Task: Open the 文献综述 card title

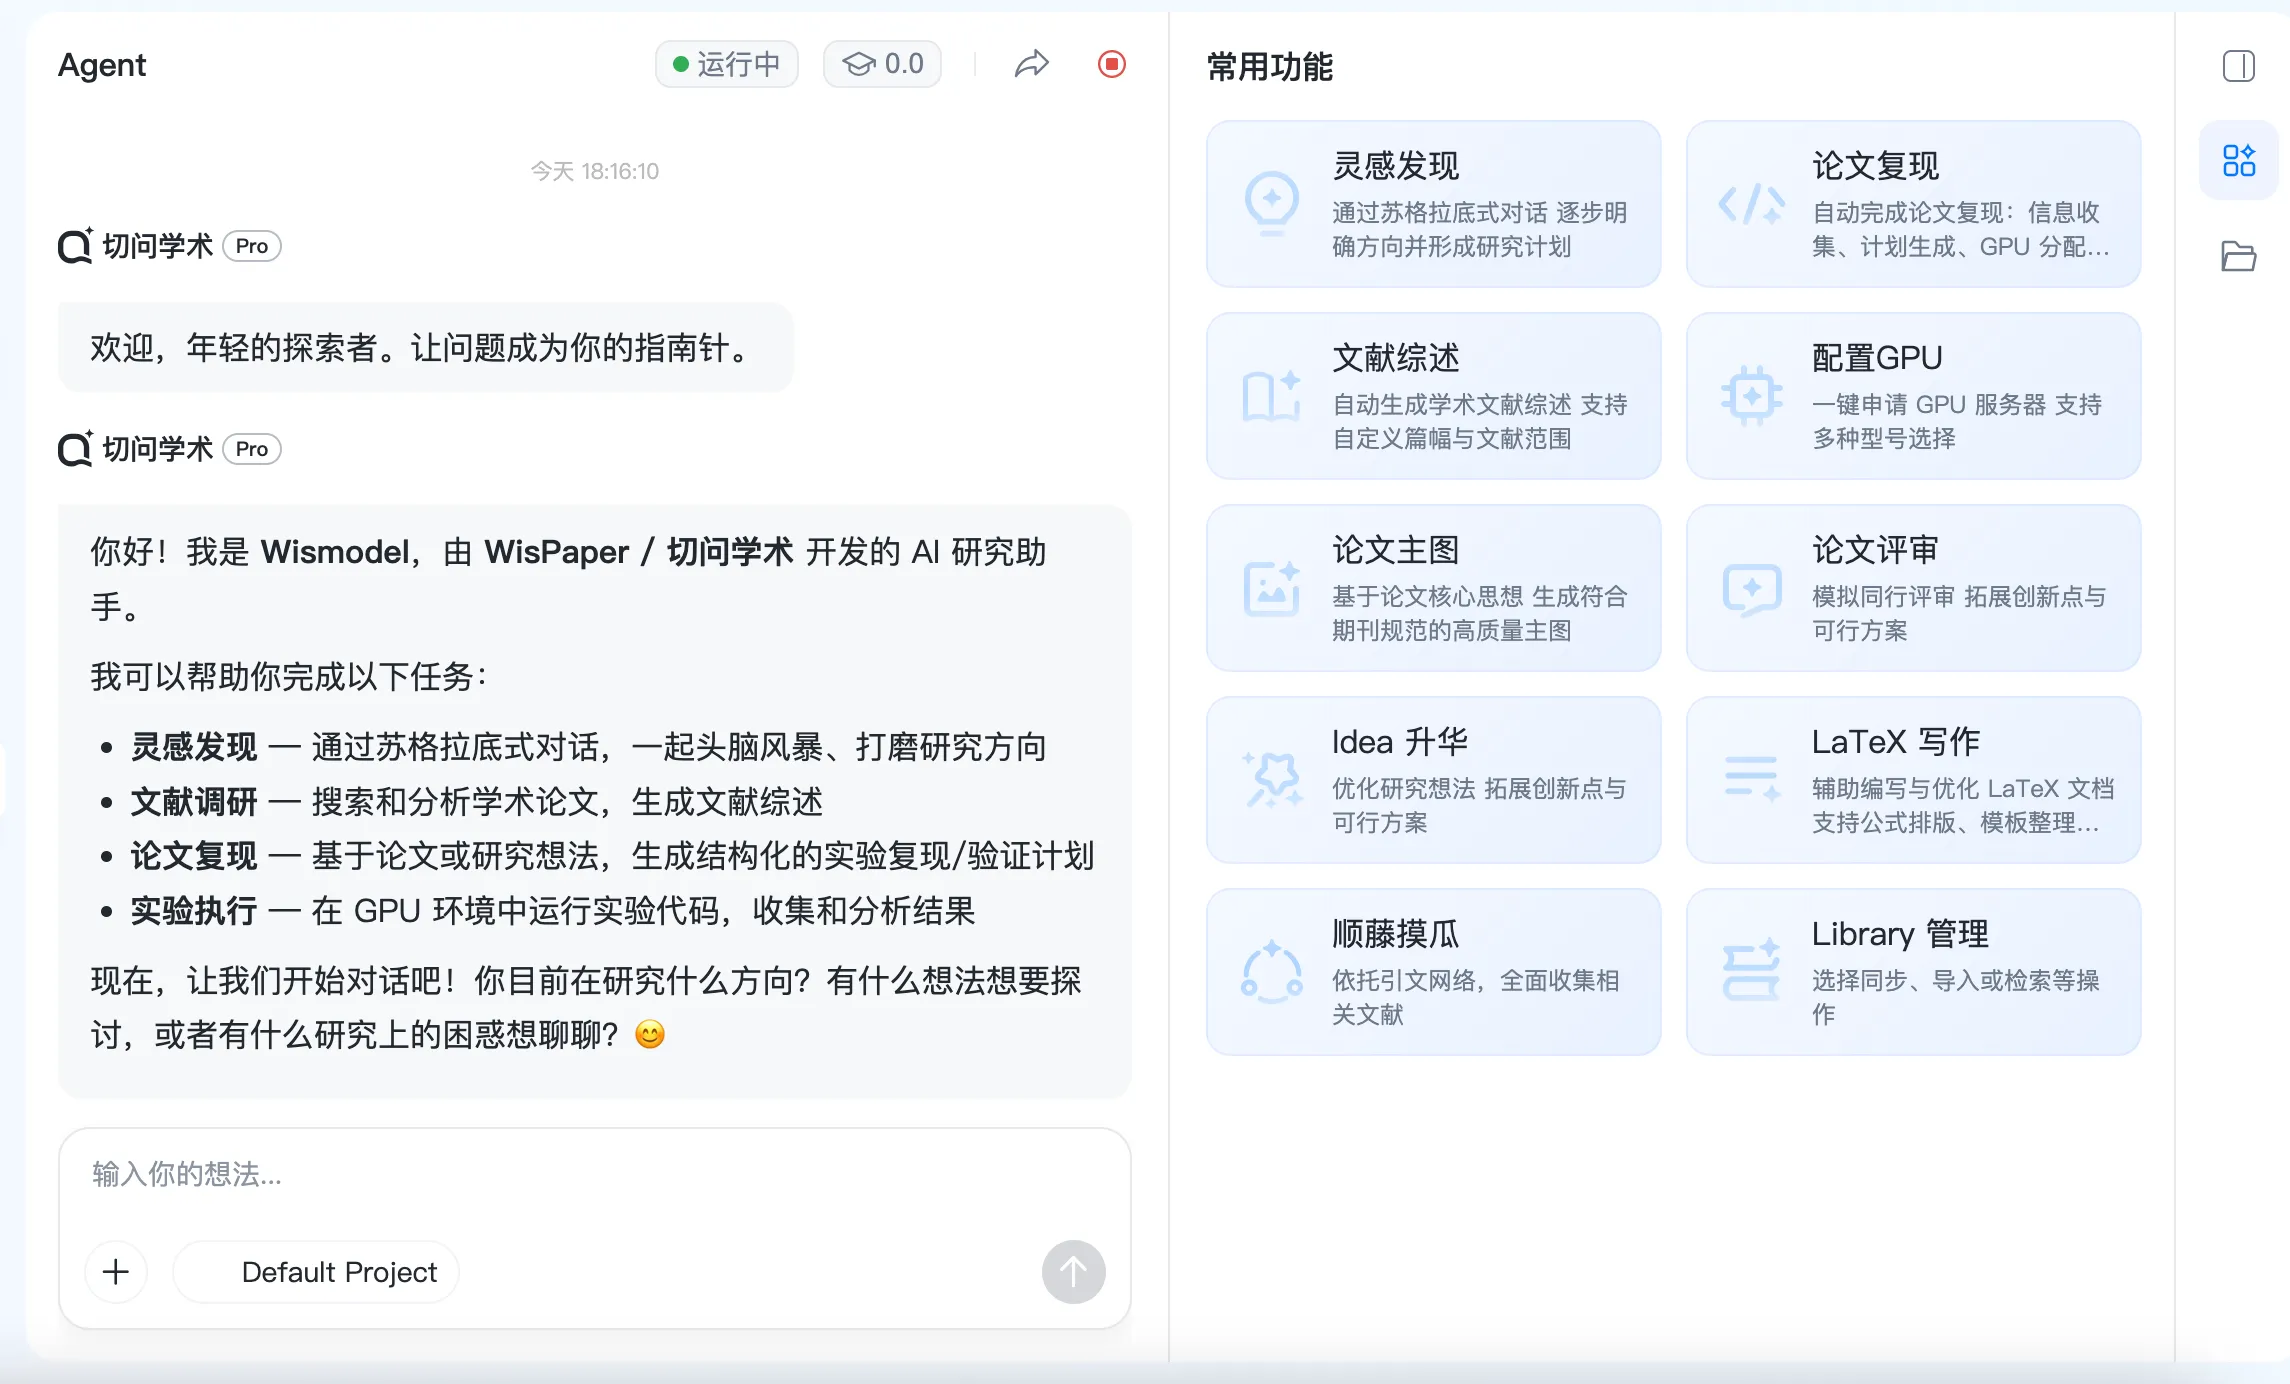Action: 1396,358
